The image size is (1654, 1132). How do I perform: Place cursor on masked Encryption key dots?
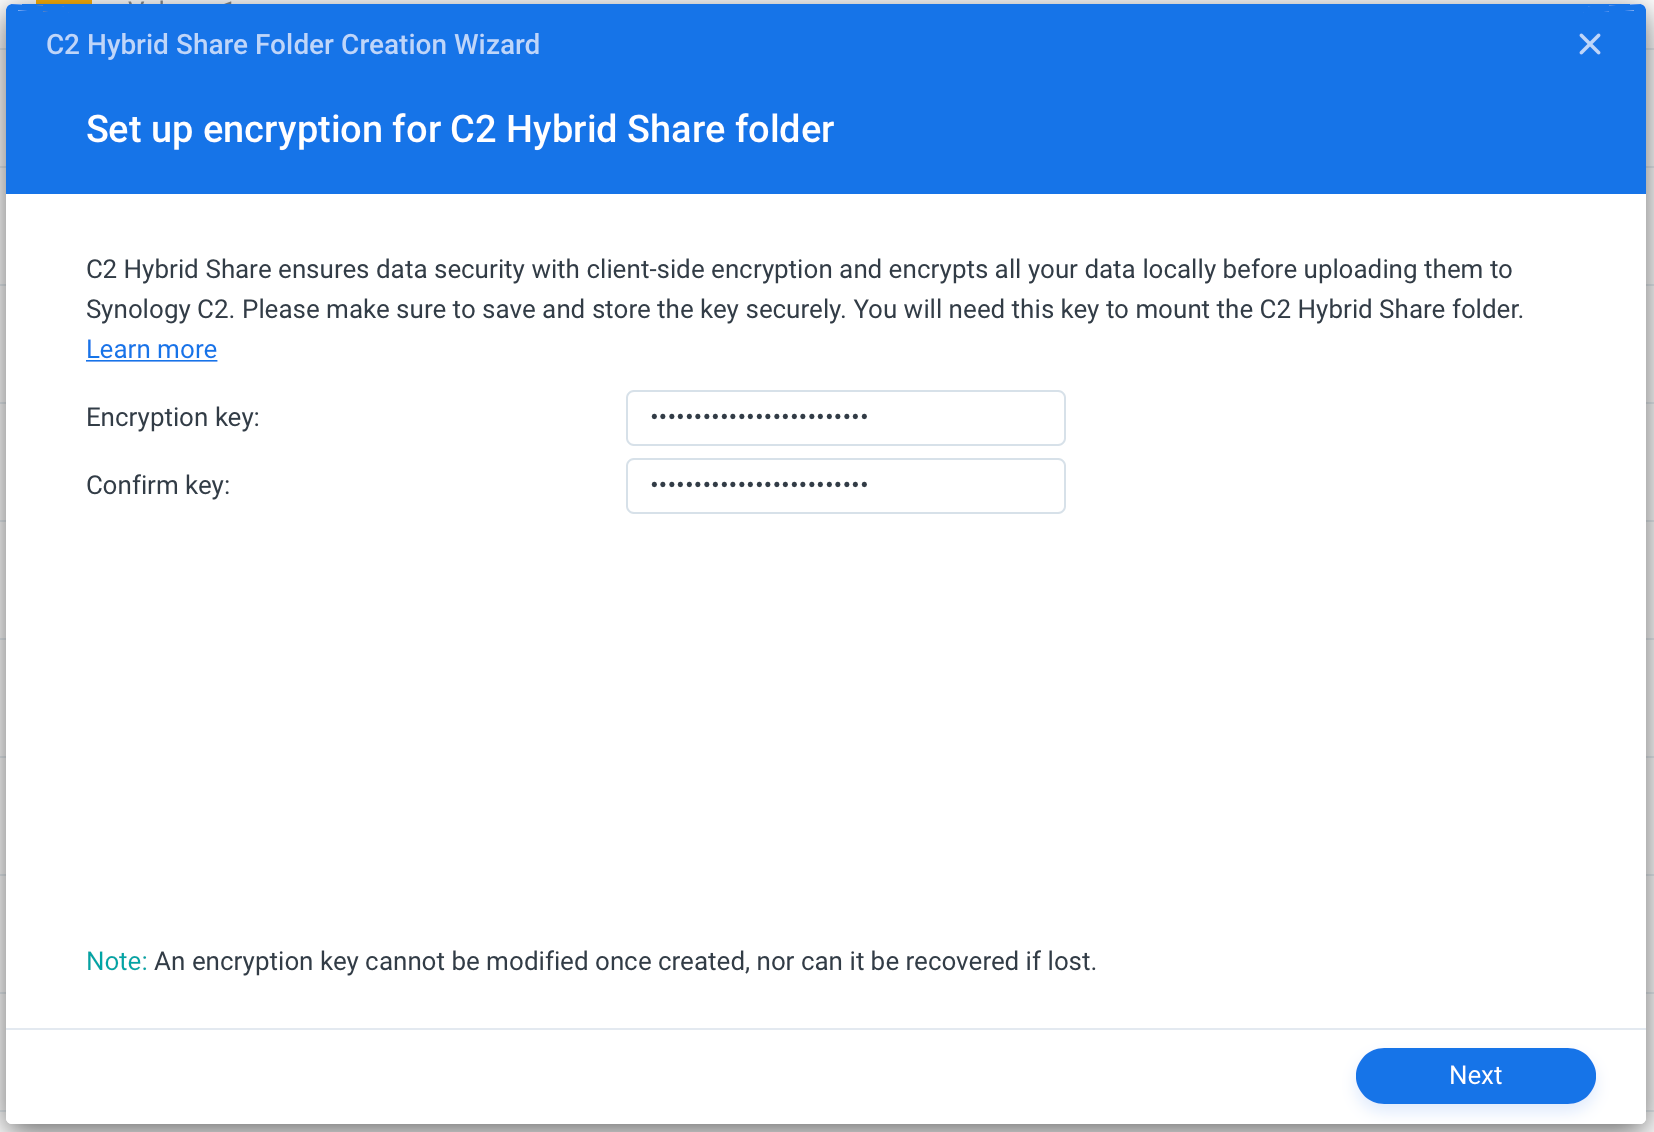(759, 417)
